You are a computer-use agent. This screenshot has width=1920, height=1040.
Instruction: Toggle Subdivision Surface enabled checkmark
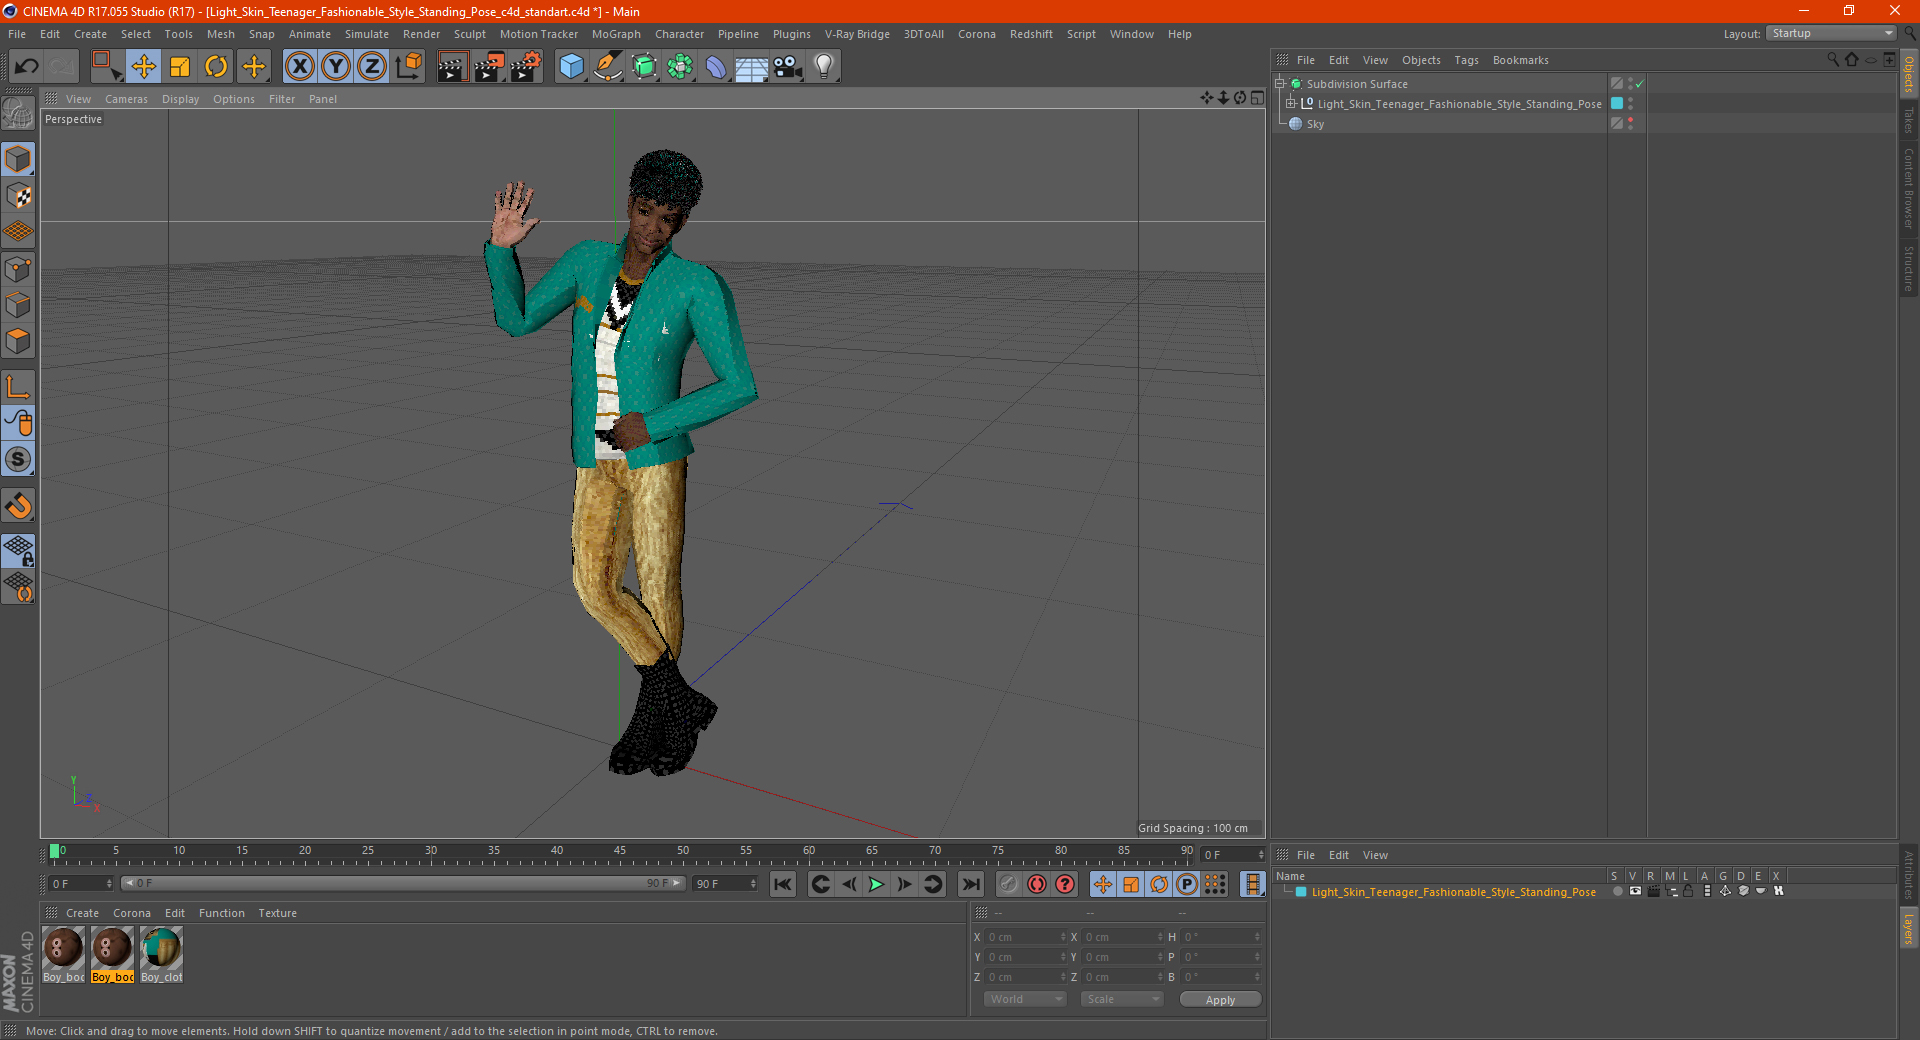click(1639, 84)
